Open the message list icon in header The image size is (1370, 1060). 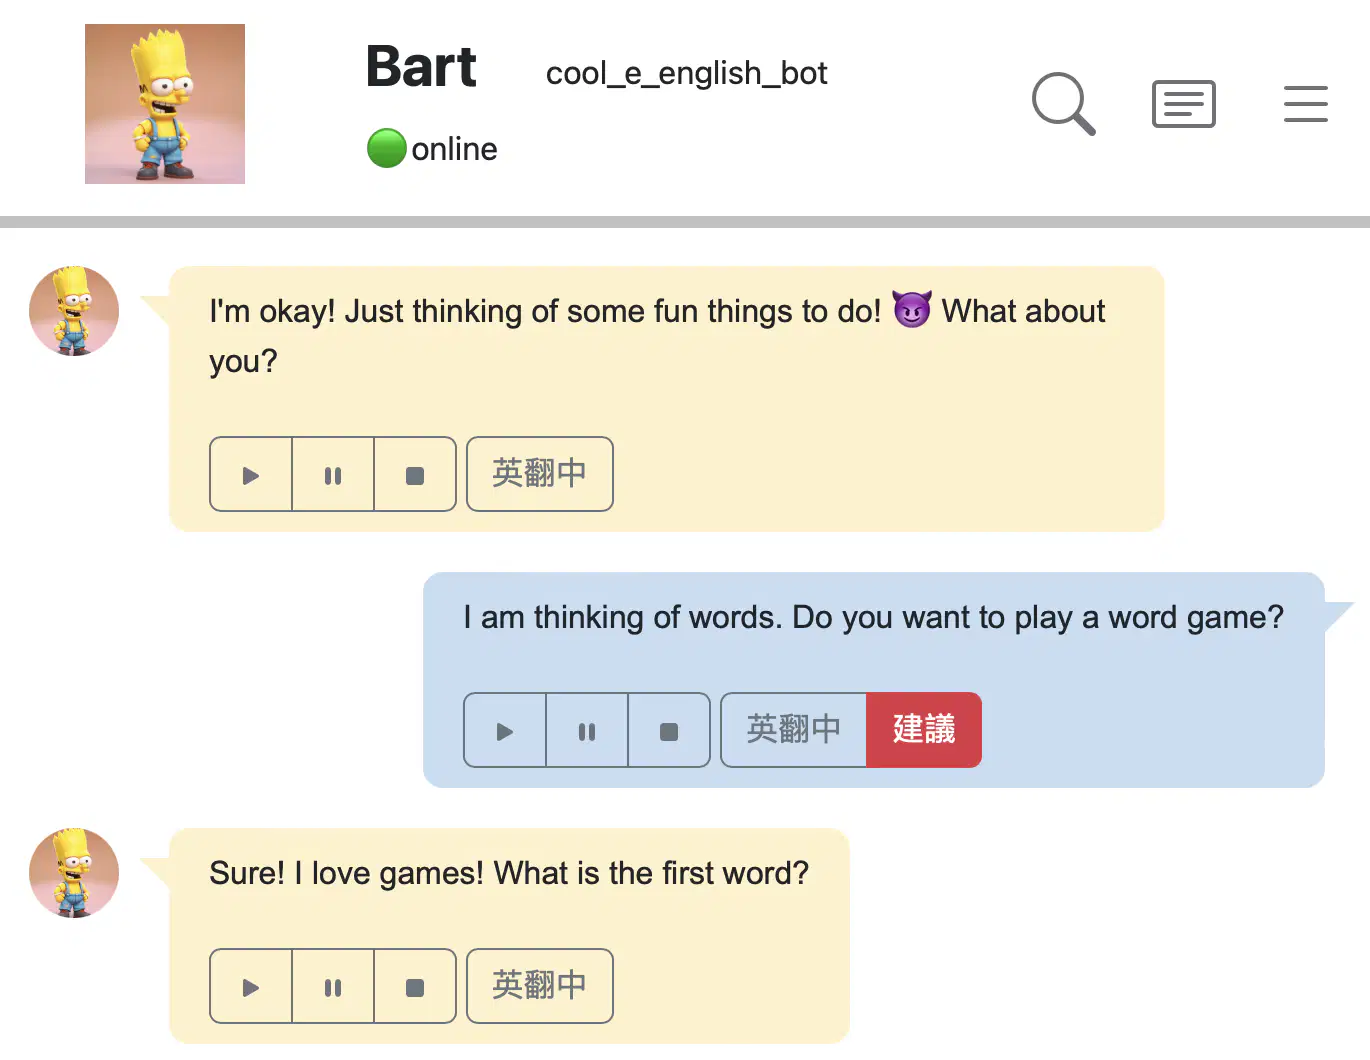pos(1184,104)
